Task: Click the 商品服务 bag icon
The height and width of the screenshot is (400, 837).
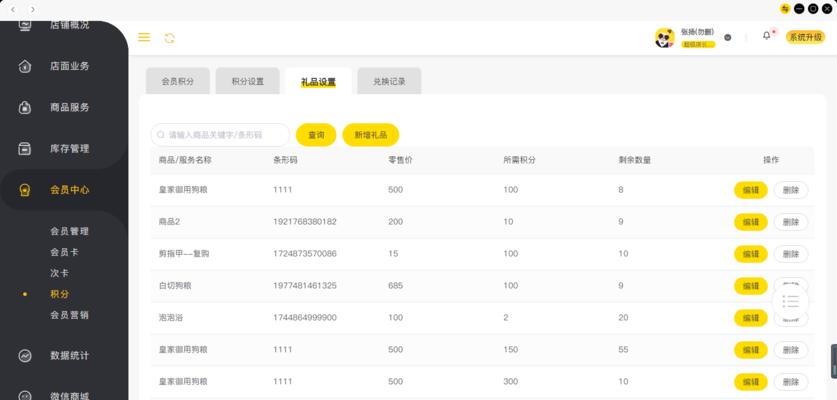Action: pyautogui.click(x=25, y=107)
